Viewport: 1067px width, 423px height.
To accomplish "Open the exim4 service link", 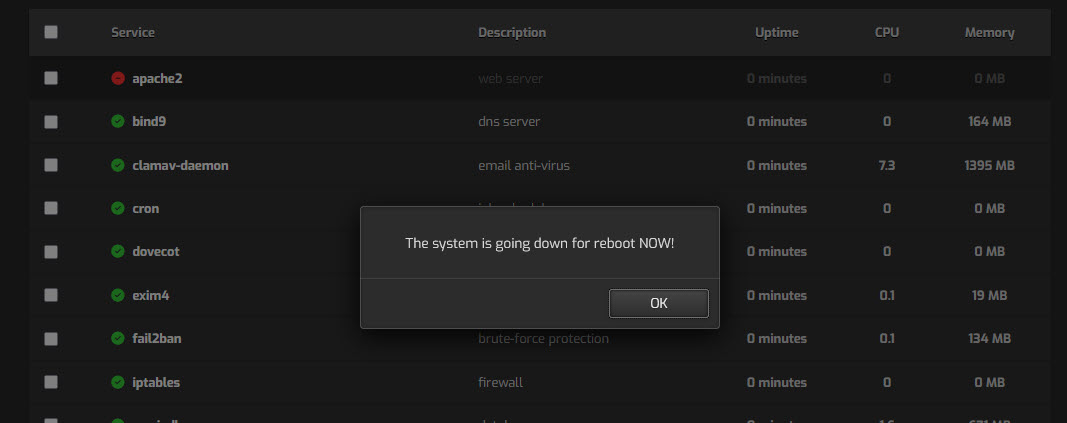I will [150, 295].
